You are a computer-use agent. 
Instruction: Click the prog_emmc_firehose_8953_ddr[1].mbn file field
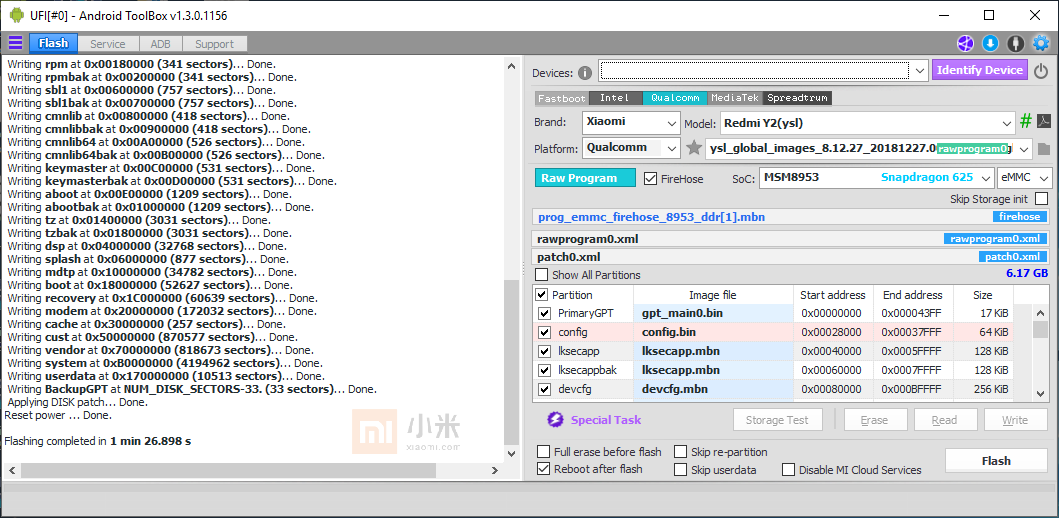tap(791, 217)
